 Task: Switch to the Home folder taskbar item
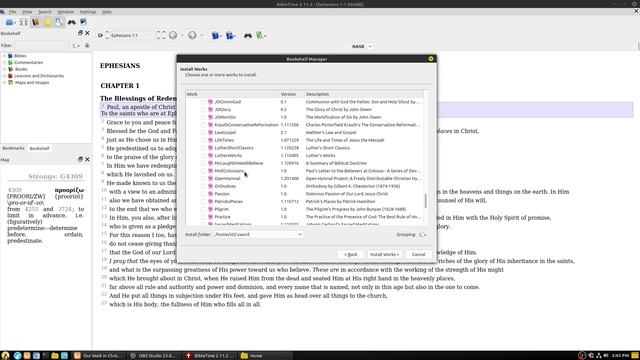point(265,356)
